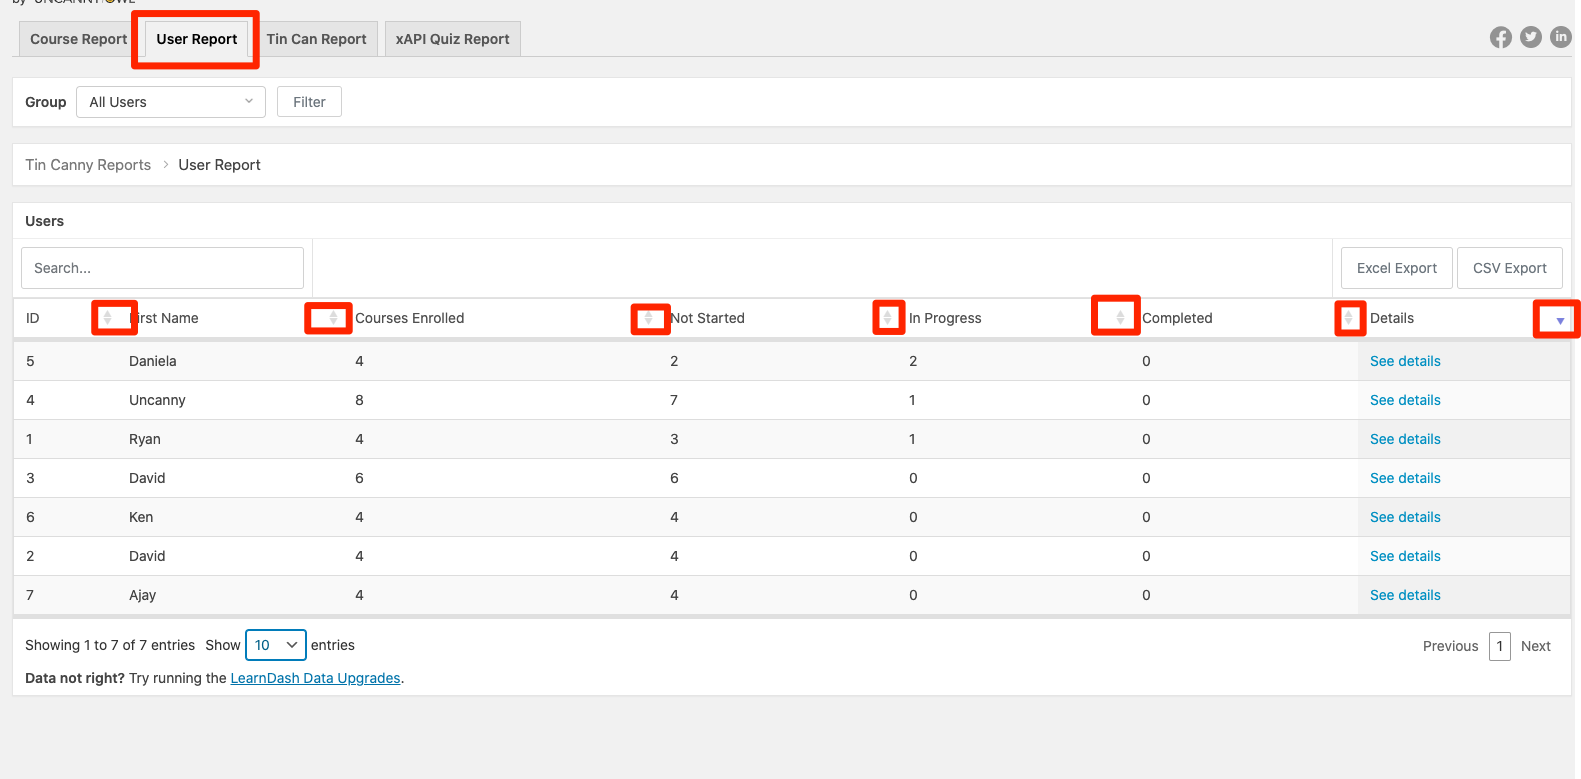Click See details link for Daniela
The width and height of the screenshot is (1581, 779).
point(1405,361)
